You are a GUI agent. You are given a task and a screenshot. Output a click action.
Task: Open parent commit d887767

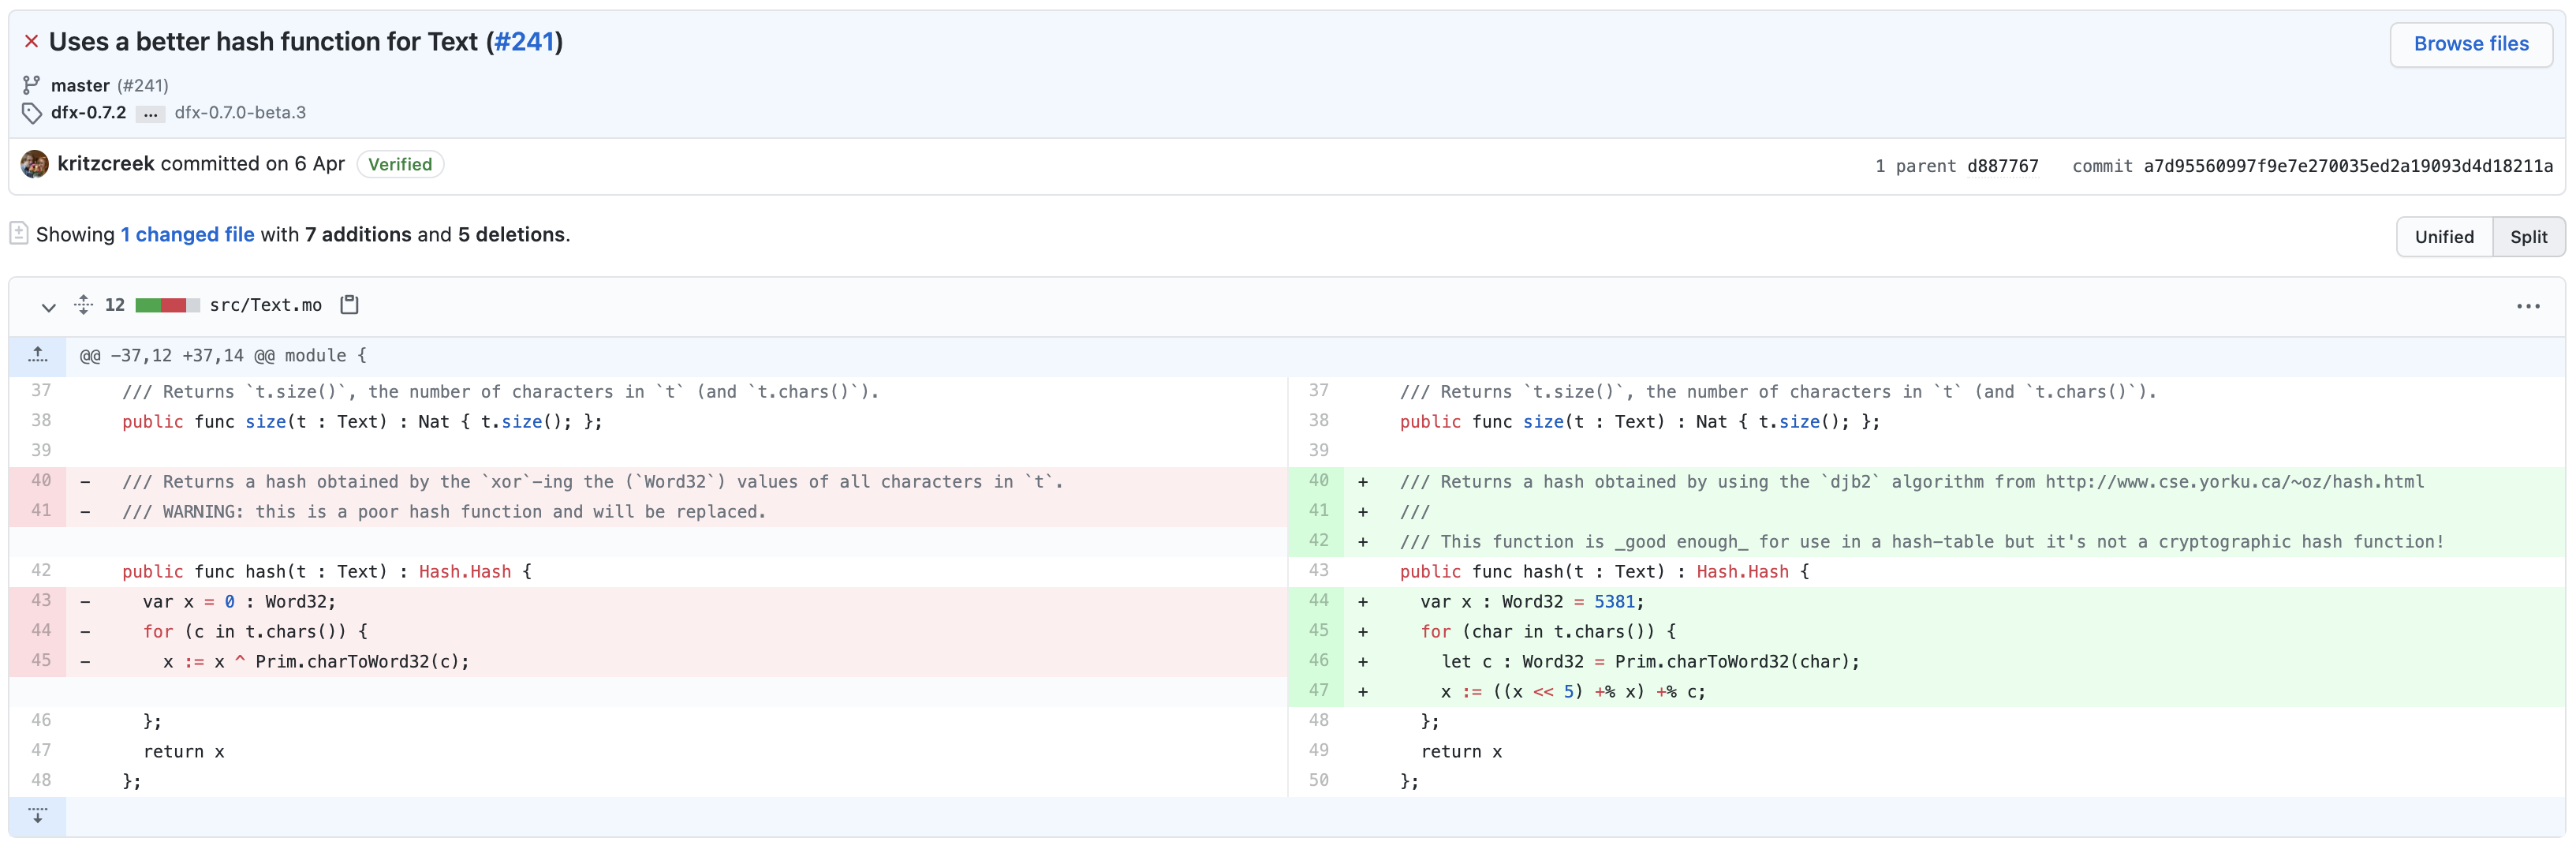click(x=2002, y=166)
